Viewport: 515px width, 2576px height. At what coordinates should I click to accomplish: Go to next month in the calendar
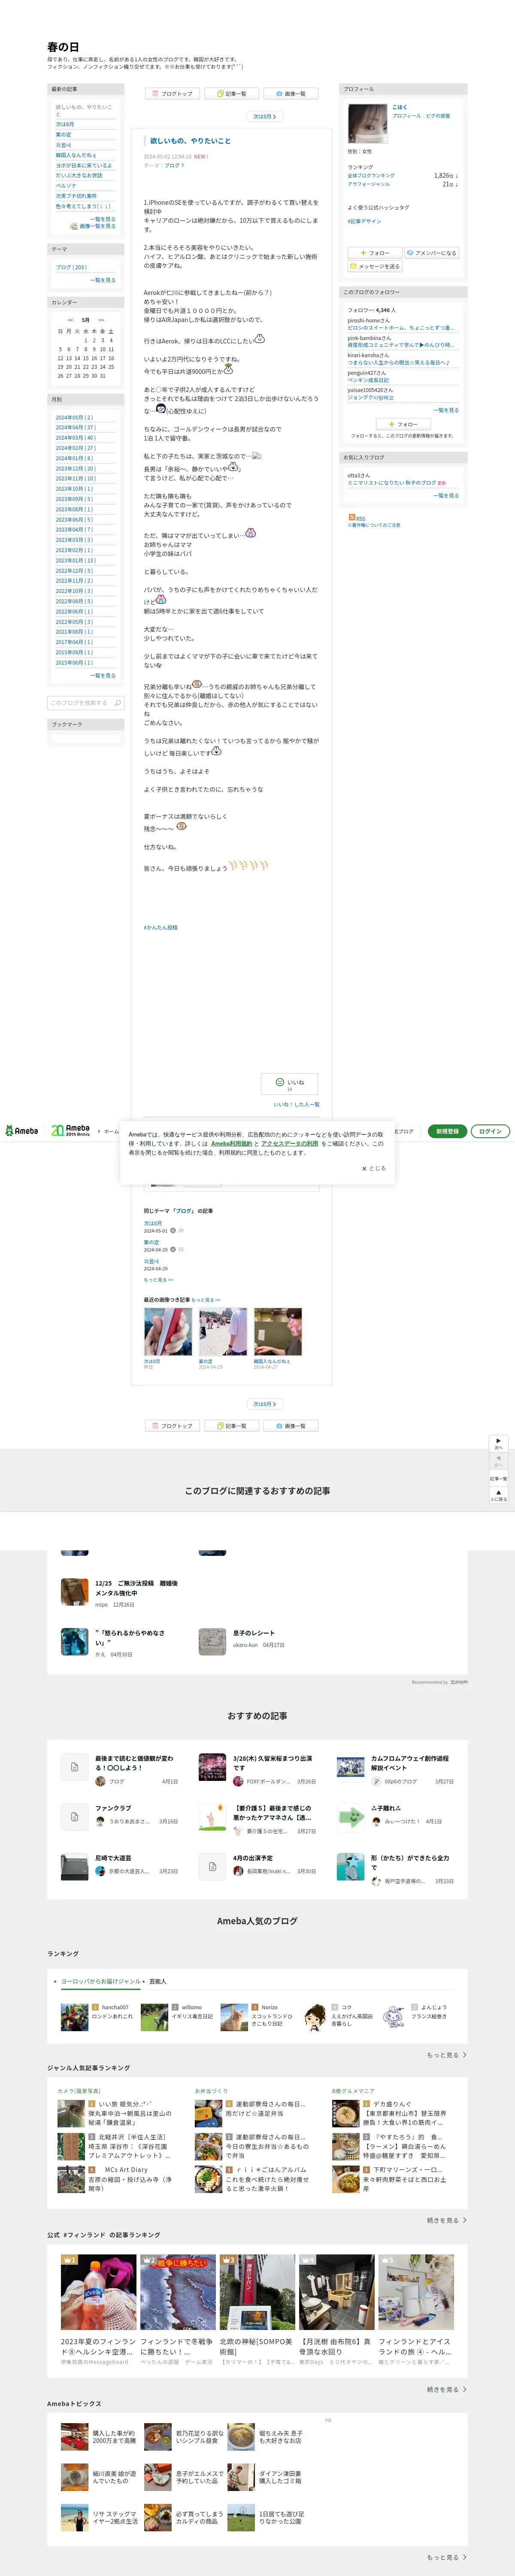[101, 320]
